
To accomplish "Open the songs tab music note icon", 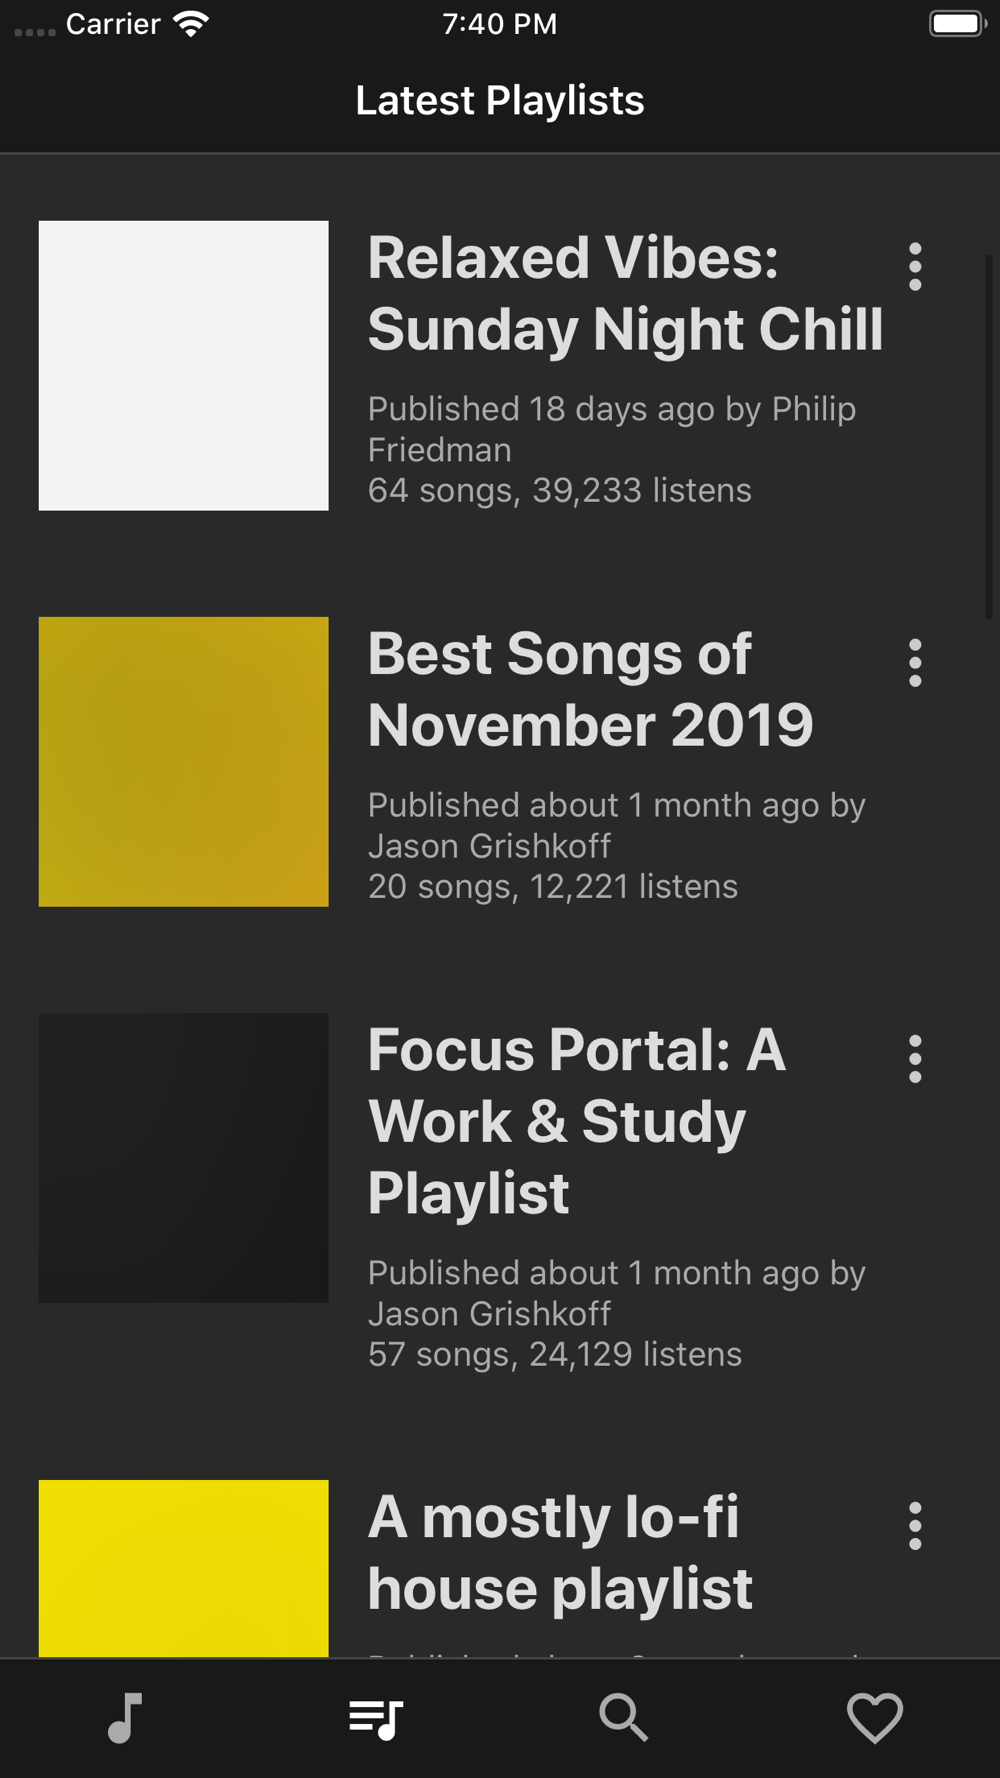I will [x=125, y=1718].
